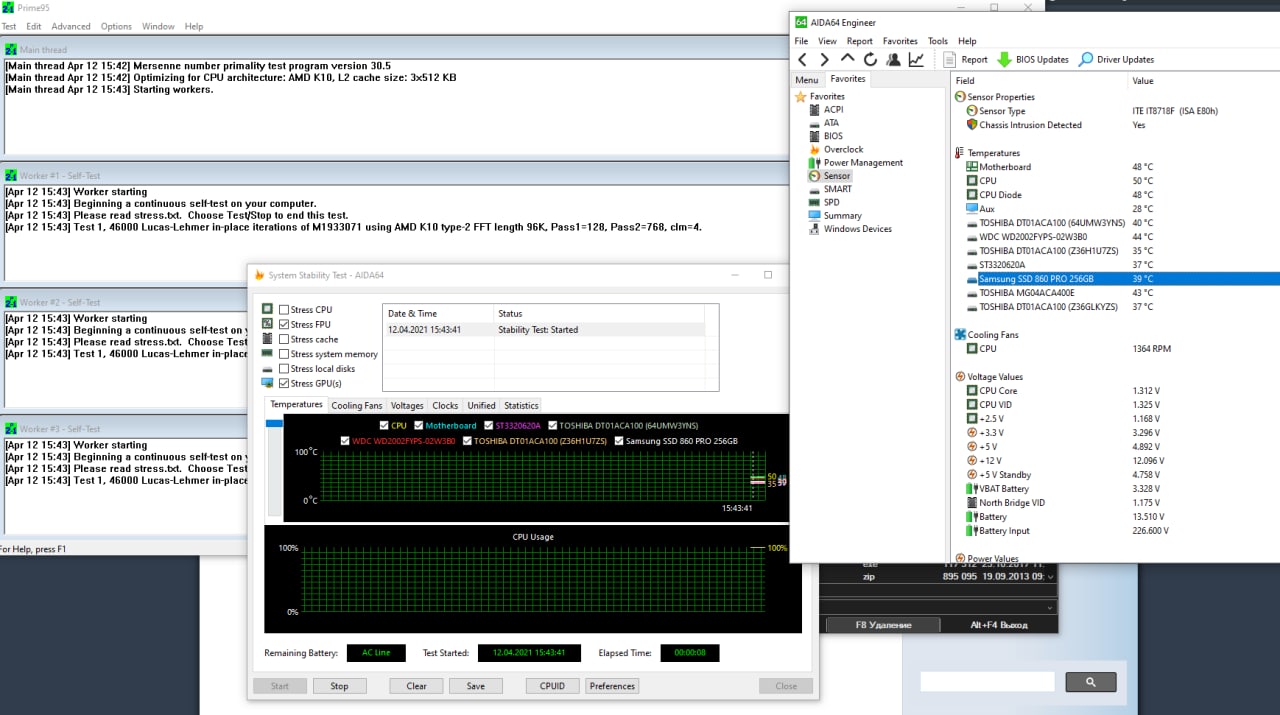This screenshot has height=715, width=1280.
Task: Enable Stress CPU checkbox
Action: tap(284, 310)
